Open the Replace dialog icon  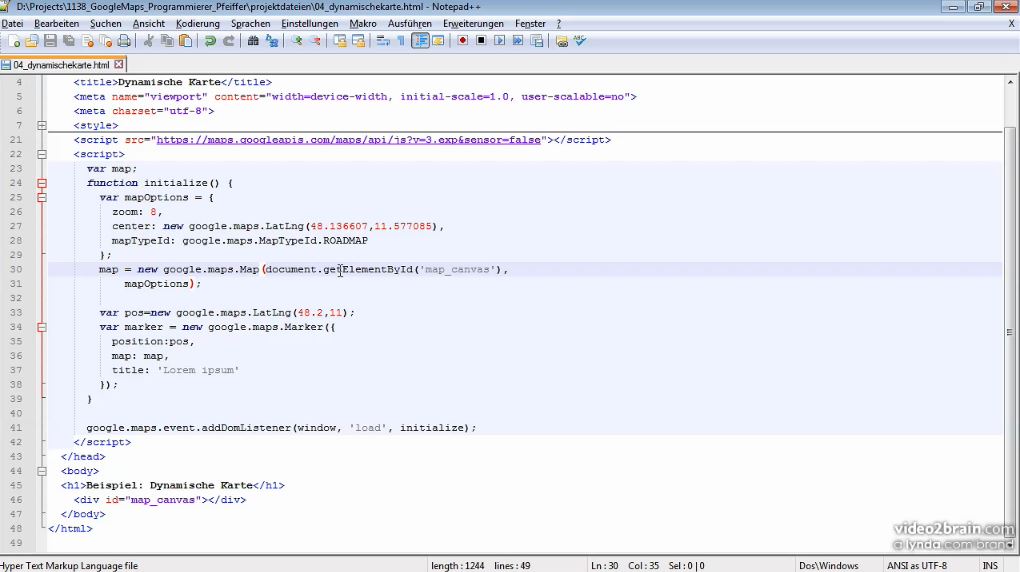coord(272,41)
